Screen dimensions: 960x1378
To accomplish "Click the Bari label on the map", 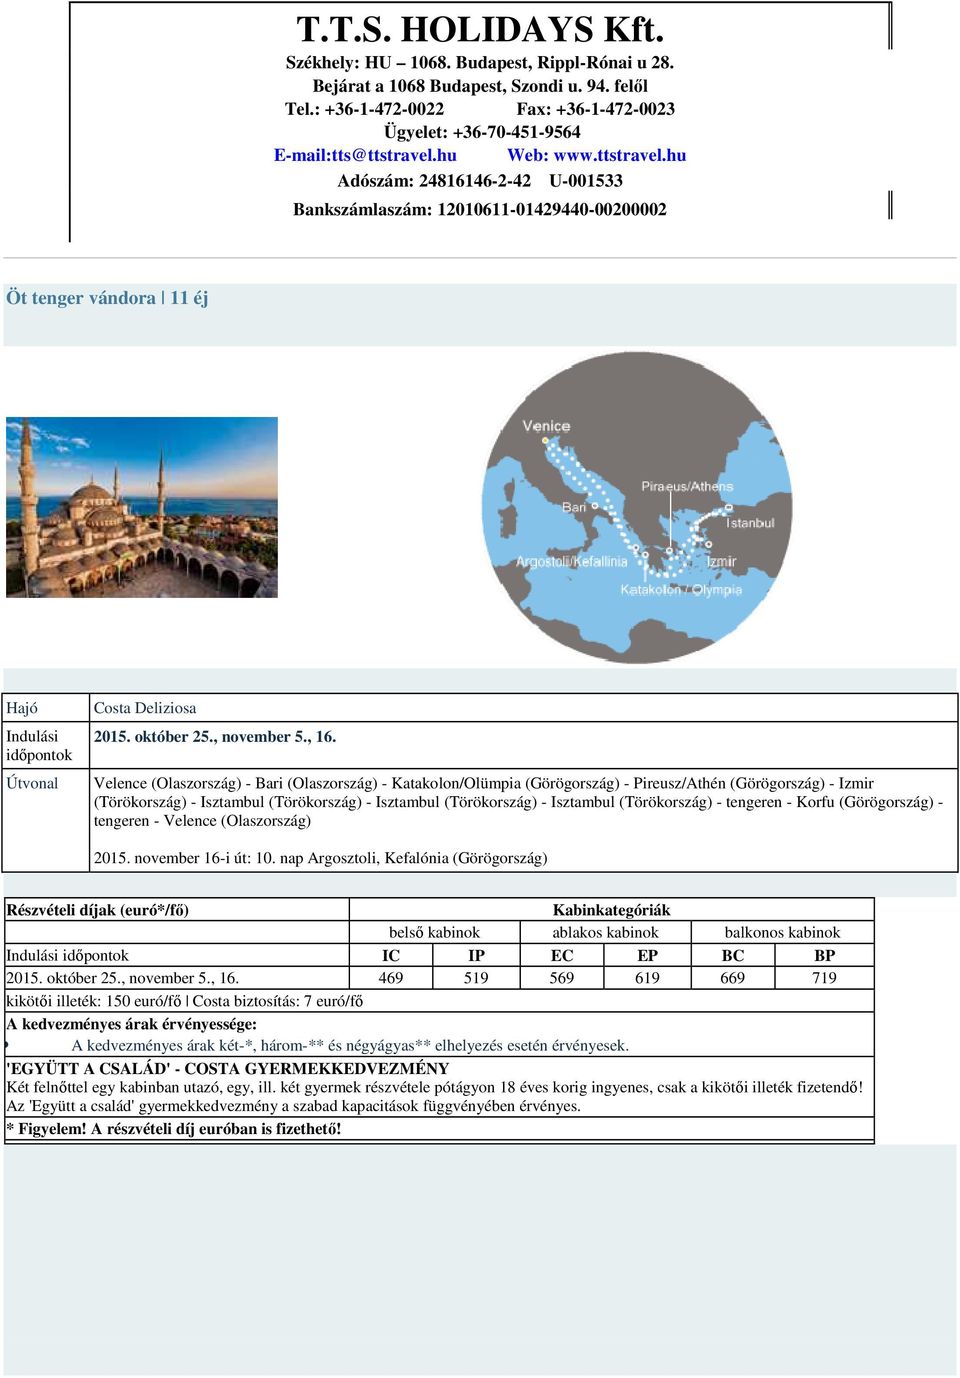I will pos(574,507).
